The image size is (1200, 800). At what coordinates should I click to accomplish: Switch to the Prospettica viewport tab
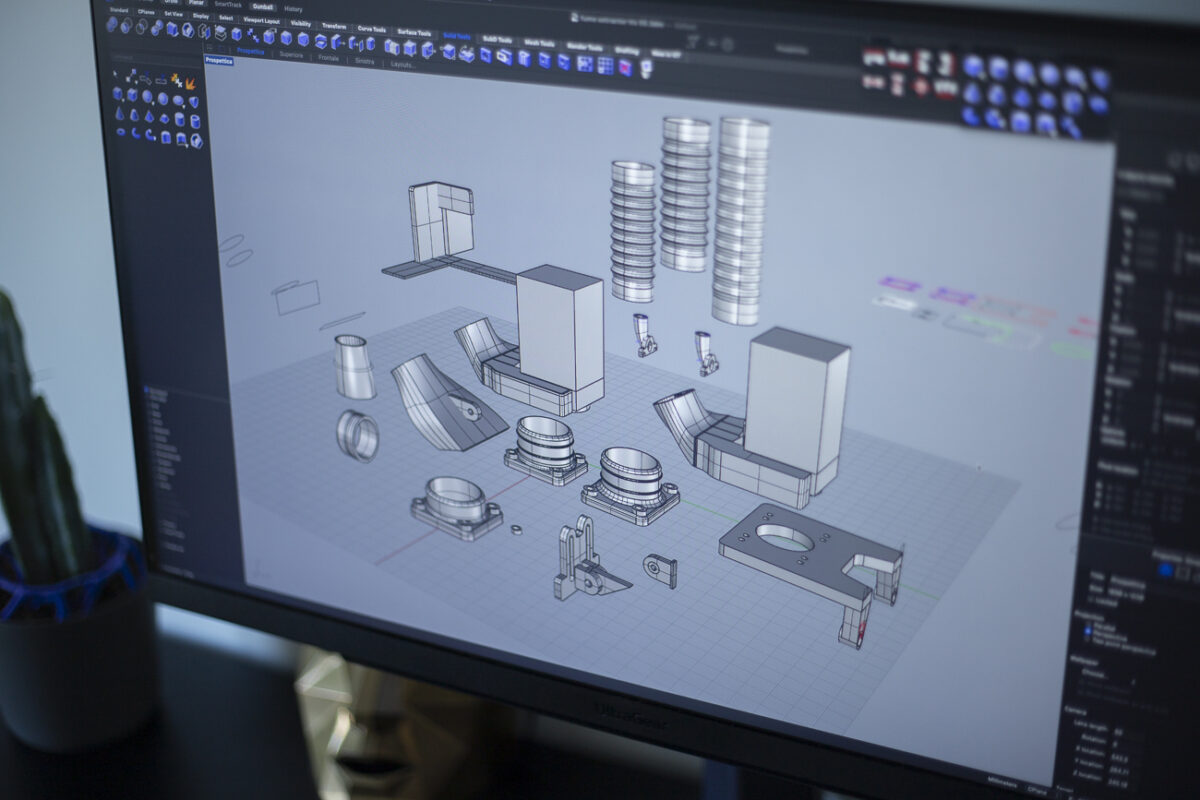coord(250,51)
